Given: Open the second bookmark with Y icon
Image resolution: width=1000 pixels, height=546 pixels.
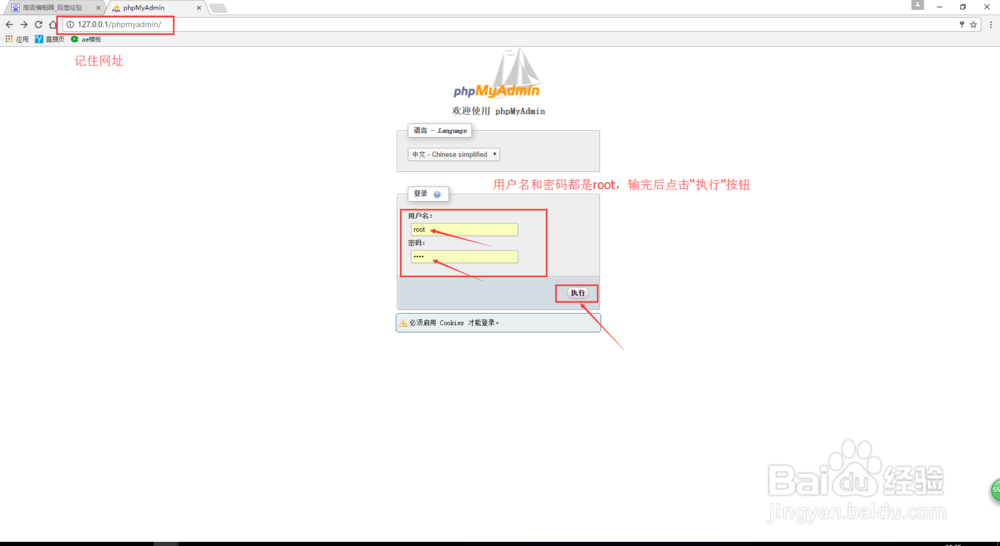Looking at the screenshot, I should point(50,39).
